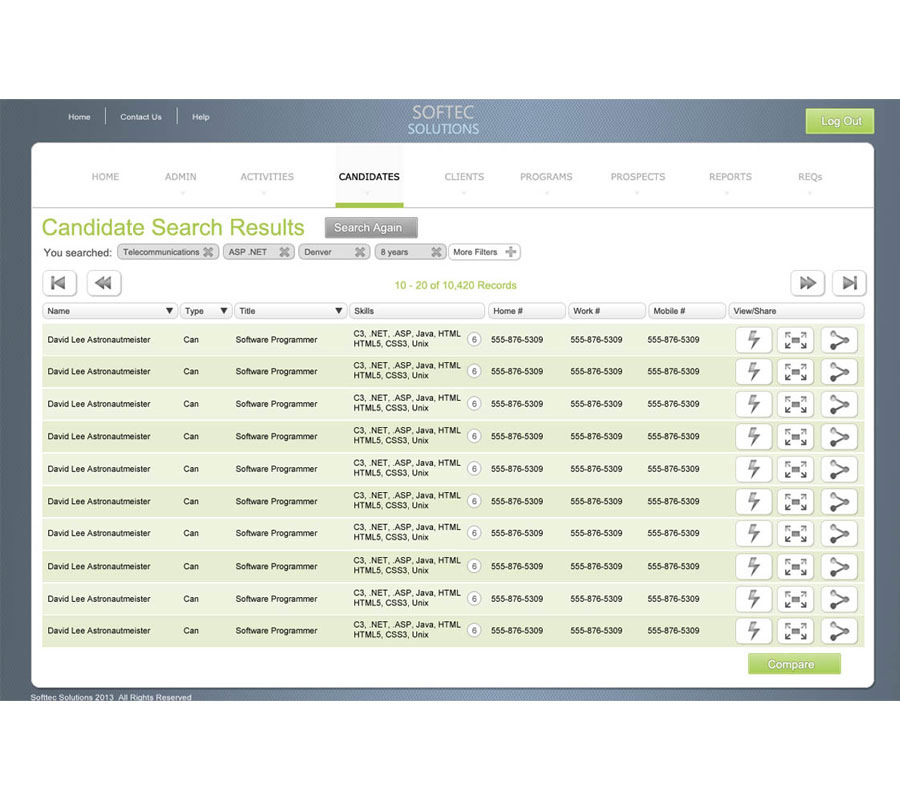900x800 pixels.
Task: Show the skills count badge in first row
Action: point(474,340)
